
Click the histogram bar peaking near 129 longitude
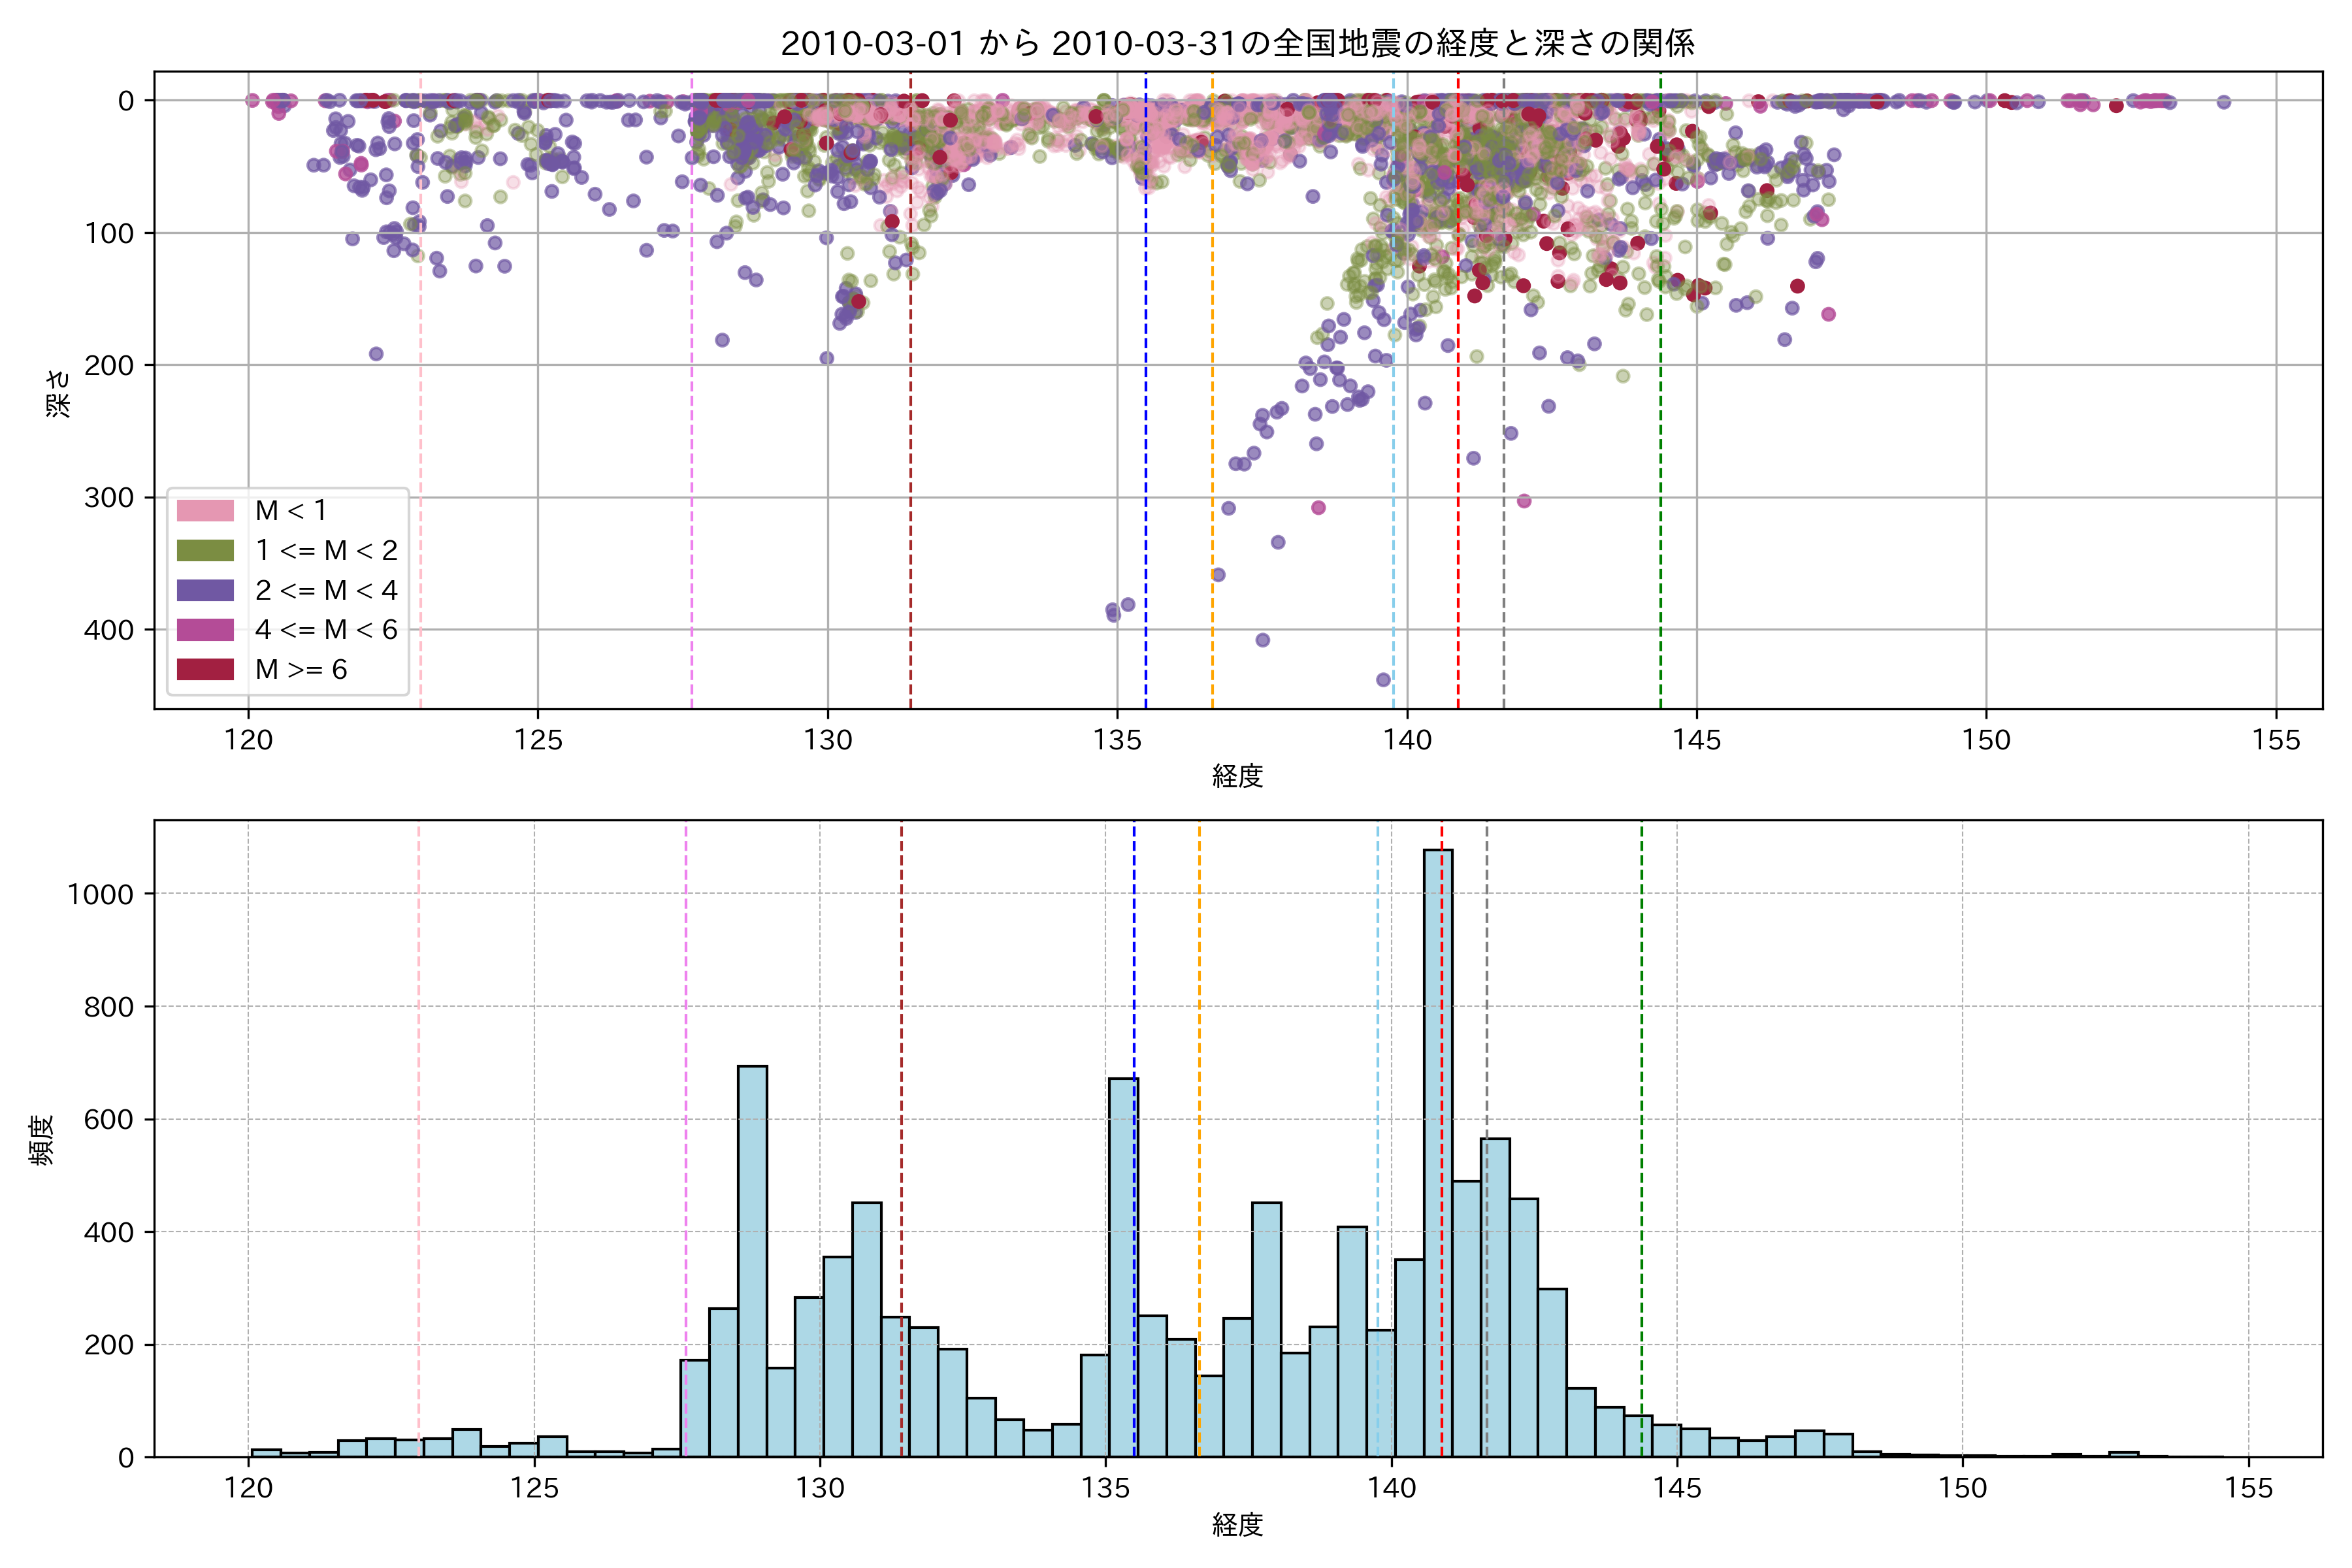(752, 1260)
